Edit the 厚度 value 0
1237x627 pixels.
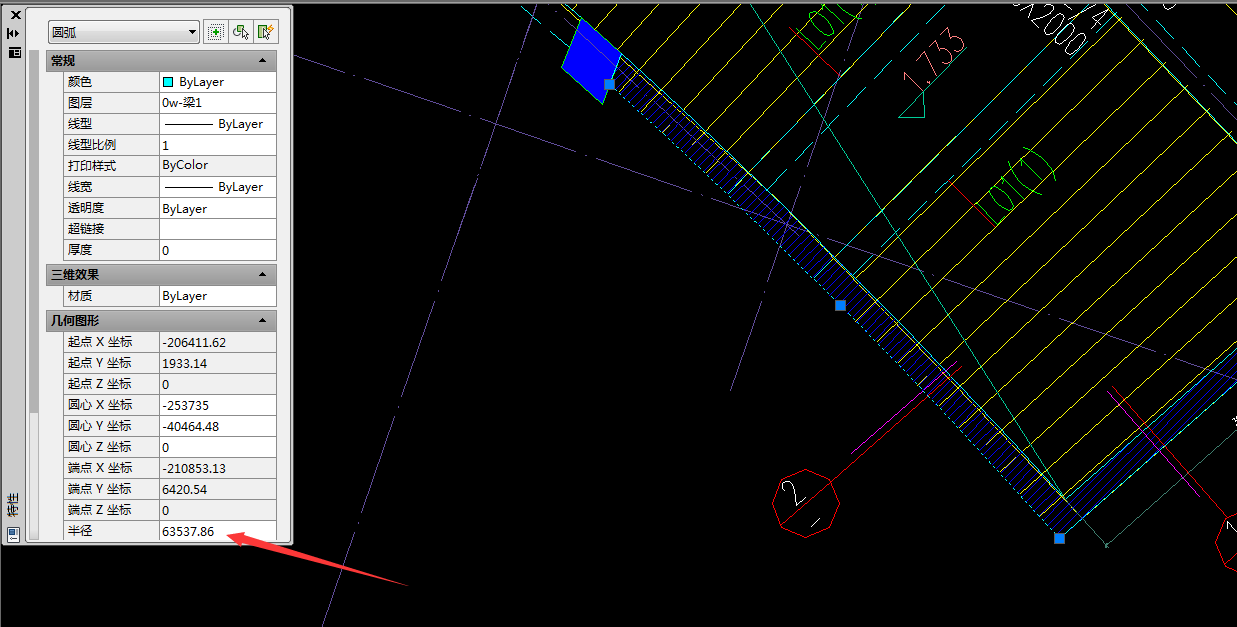click(x=217, y=250)
